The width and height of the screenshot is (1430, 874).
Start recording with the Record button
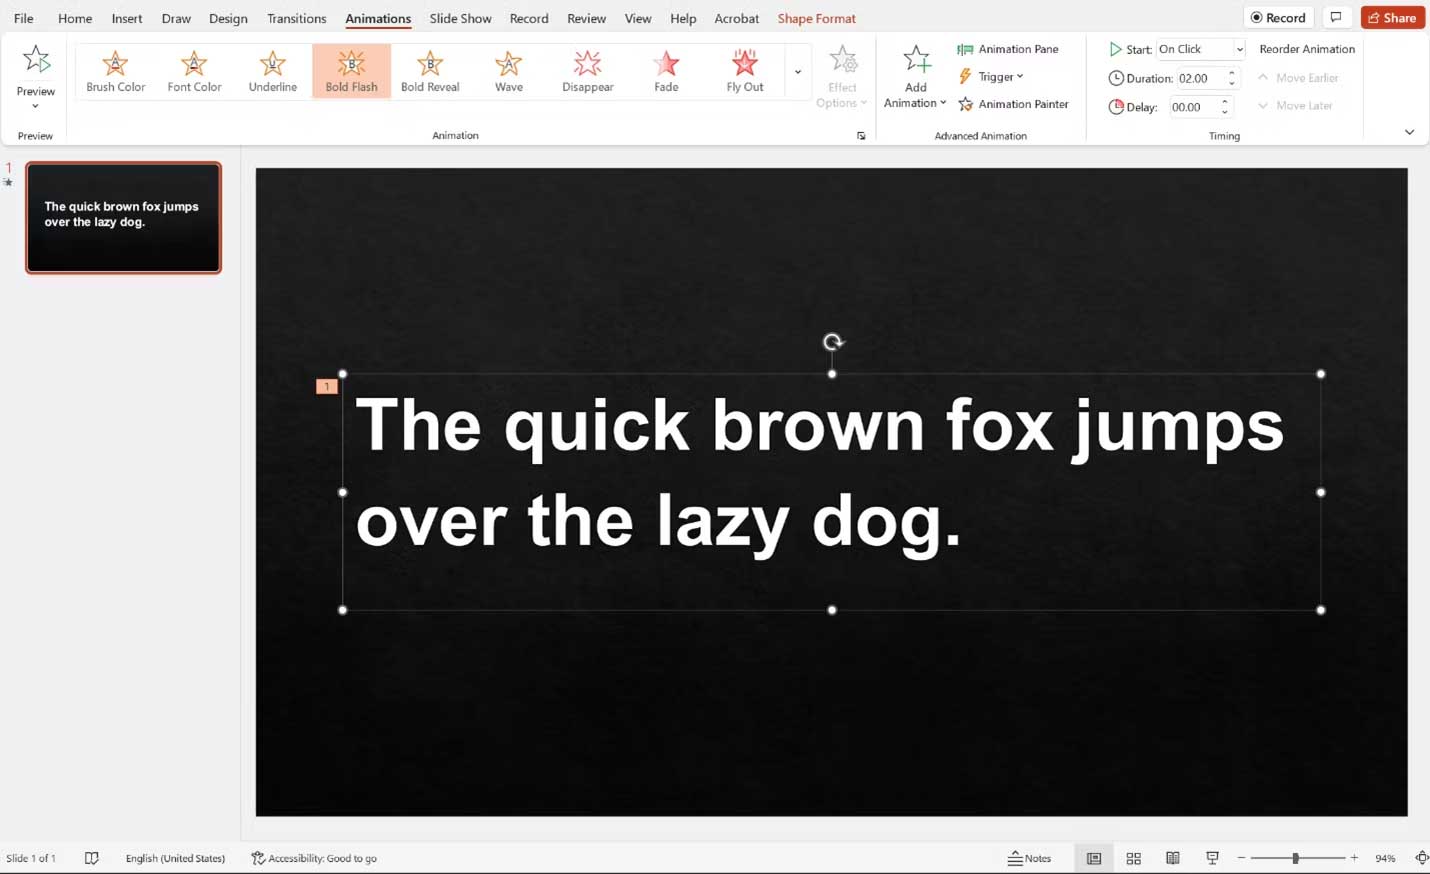(1278, 17)
